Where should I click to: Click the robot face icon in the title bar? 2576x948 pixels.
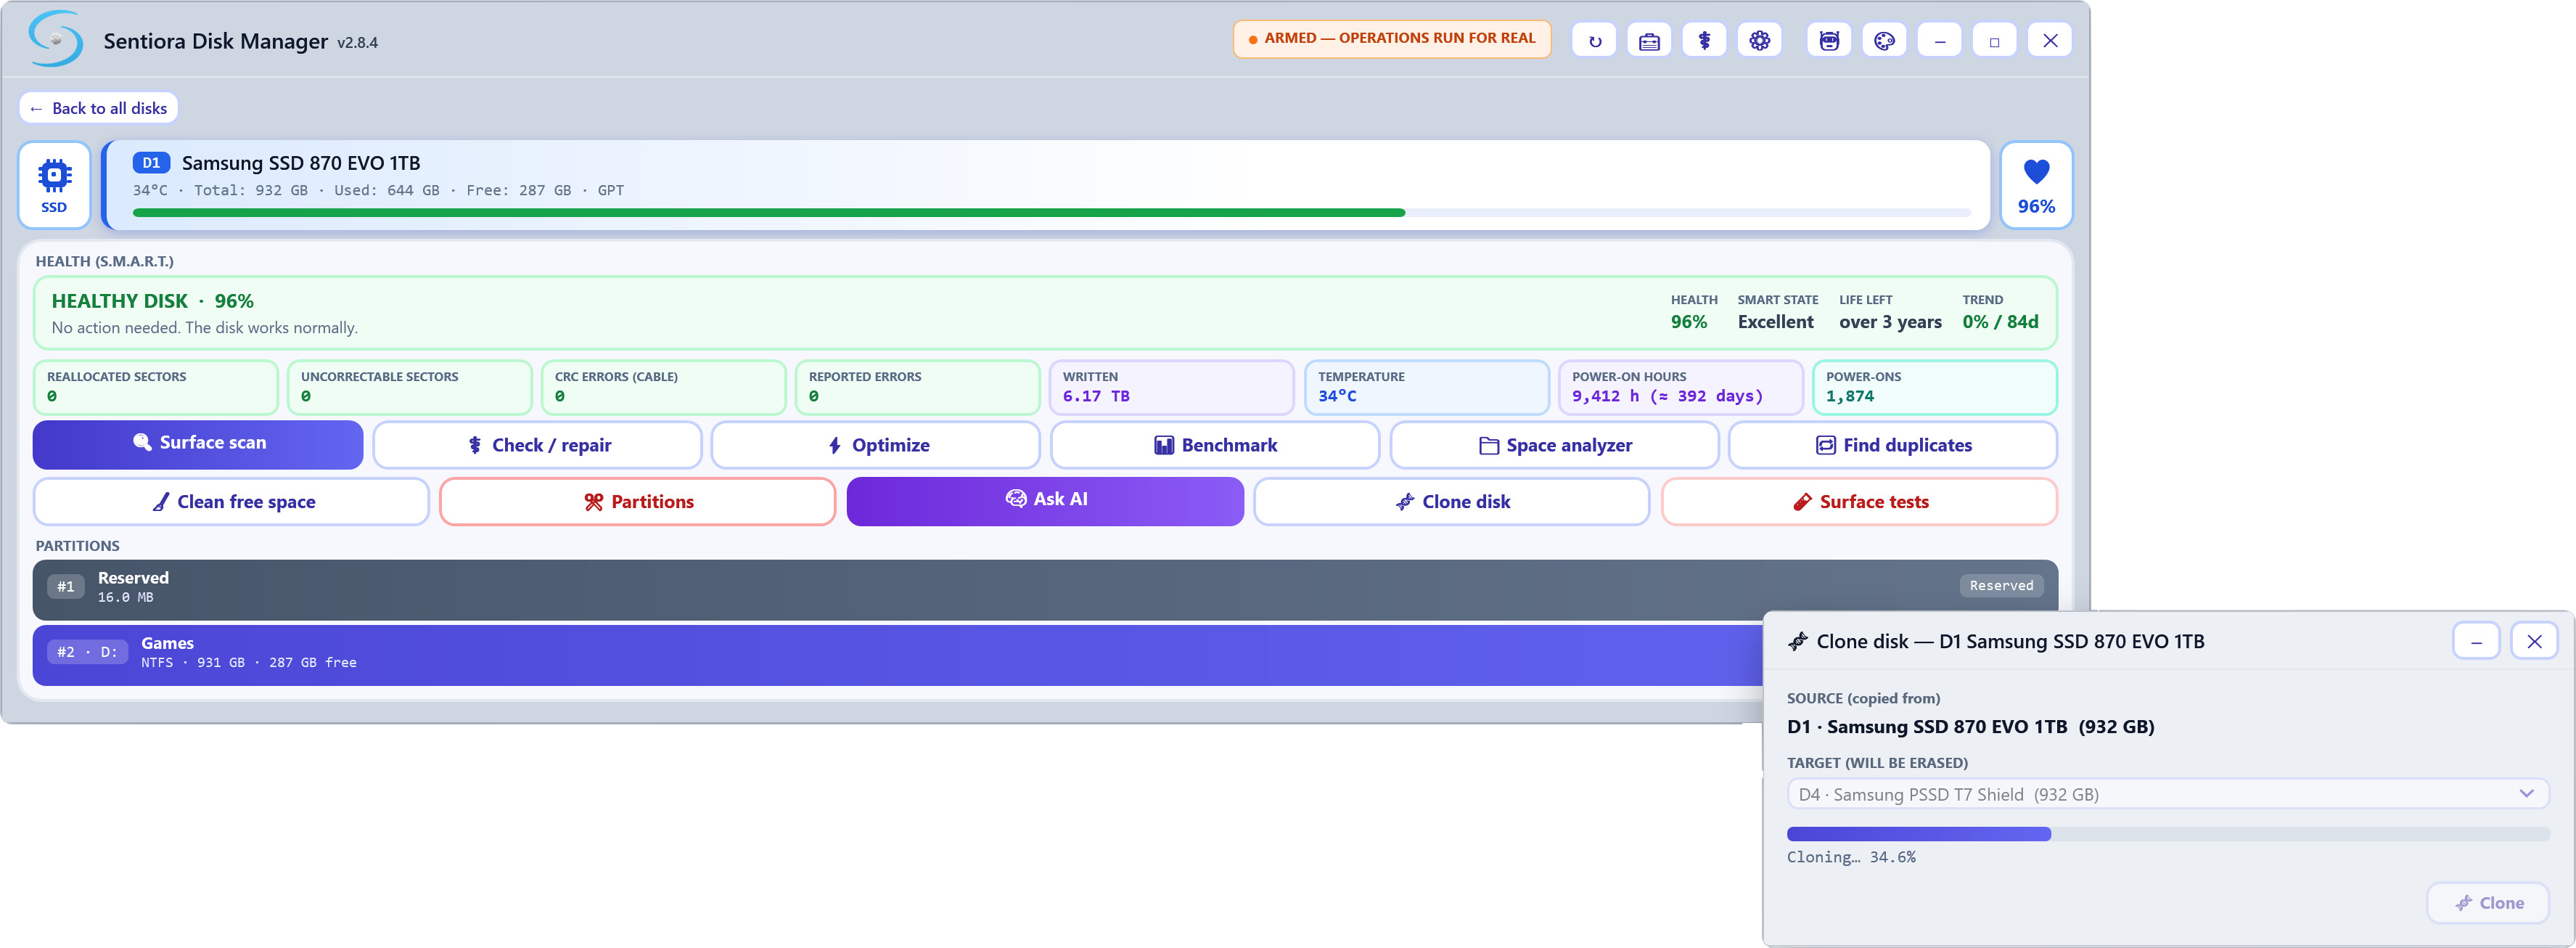pyautogui.click(x=1829, y=41)
